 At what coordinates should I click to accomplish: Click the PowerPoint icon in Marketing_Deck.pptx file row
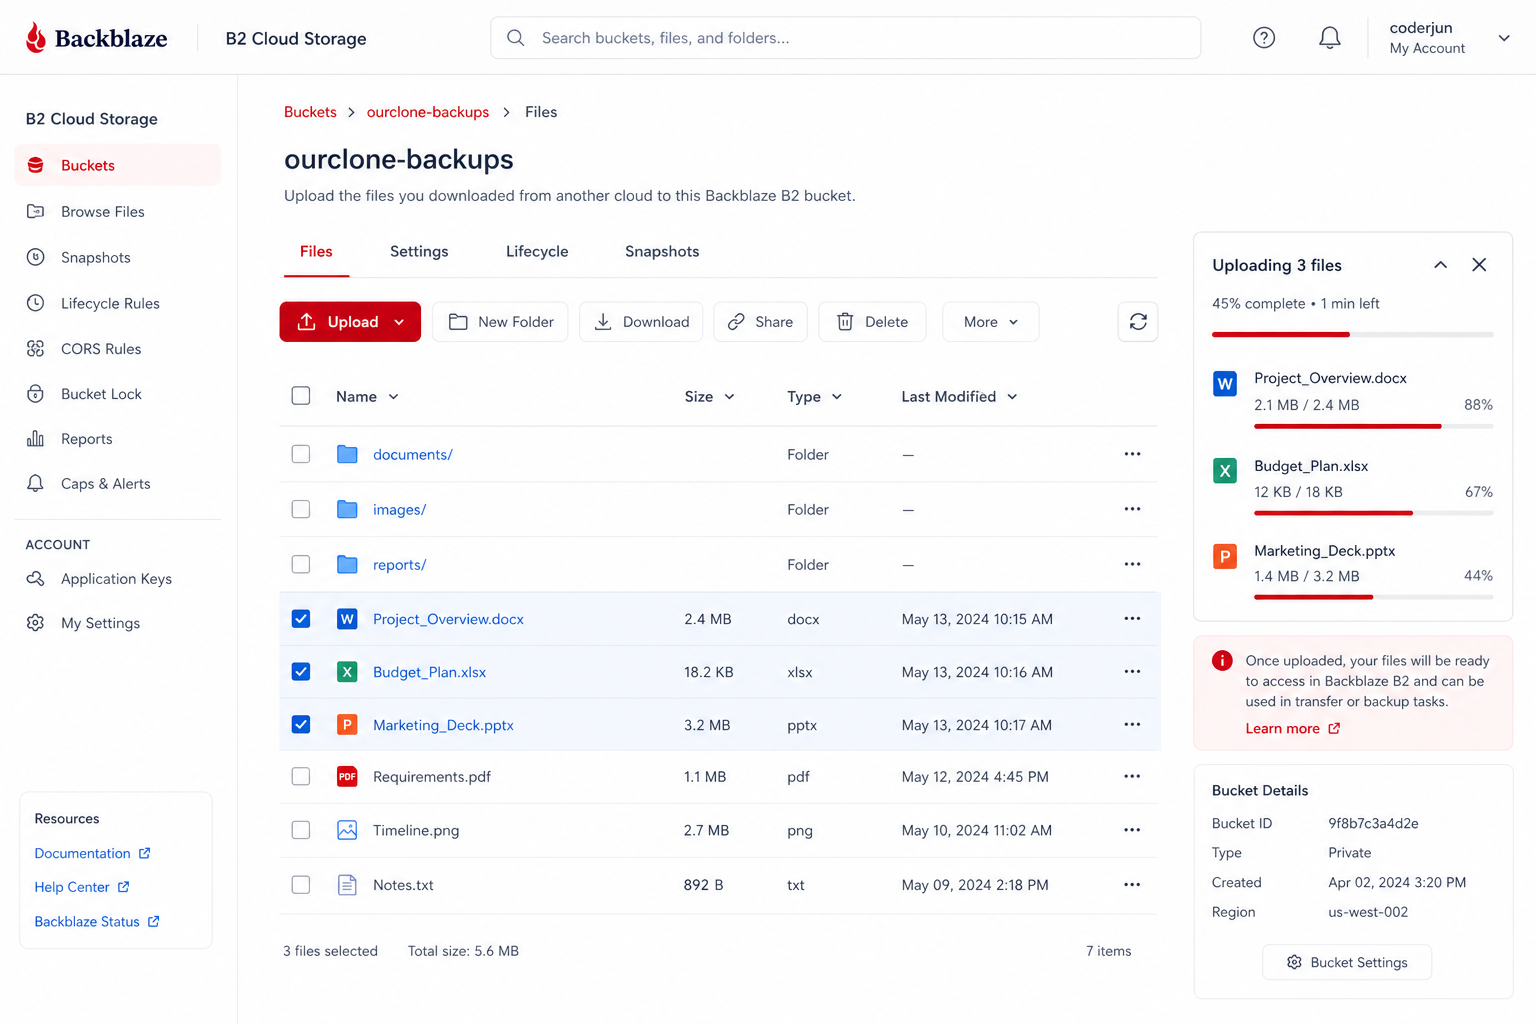pos(347,725)
